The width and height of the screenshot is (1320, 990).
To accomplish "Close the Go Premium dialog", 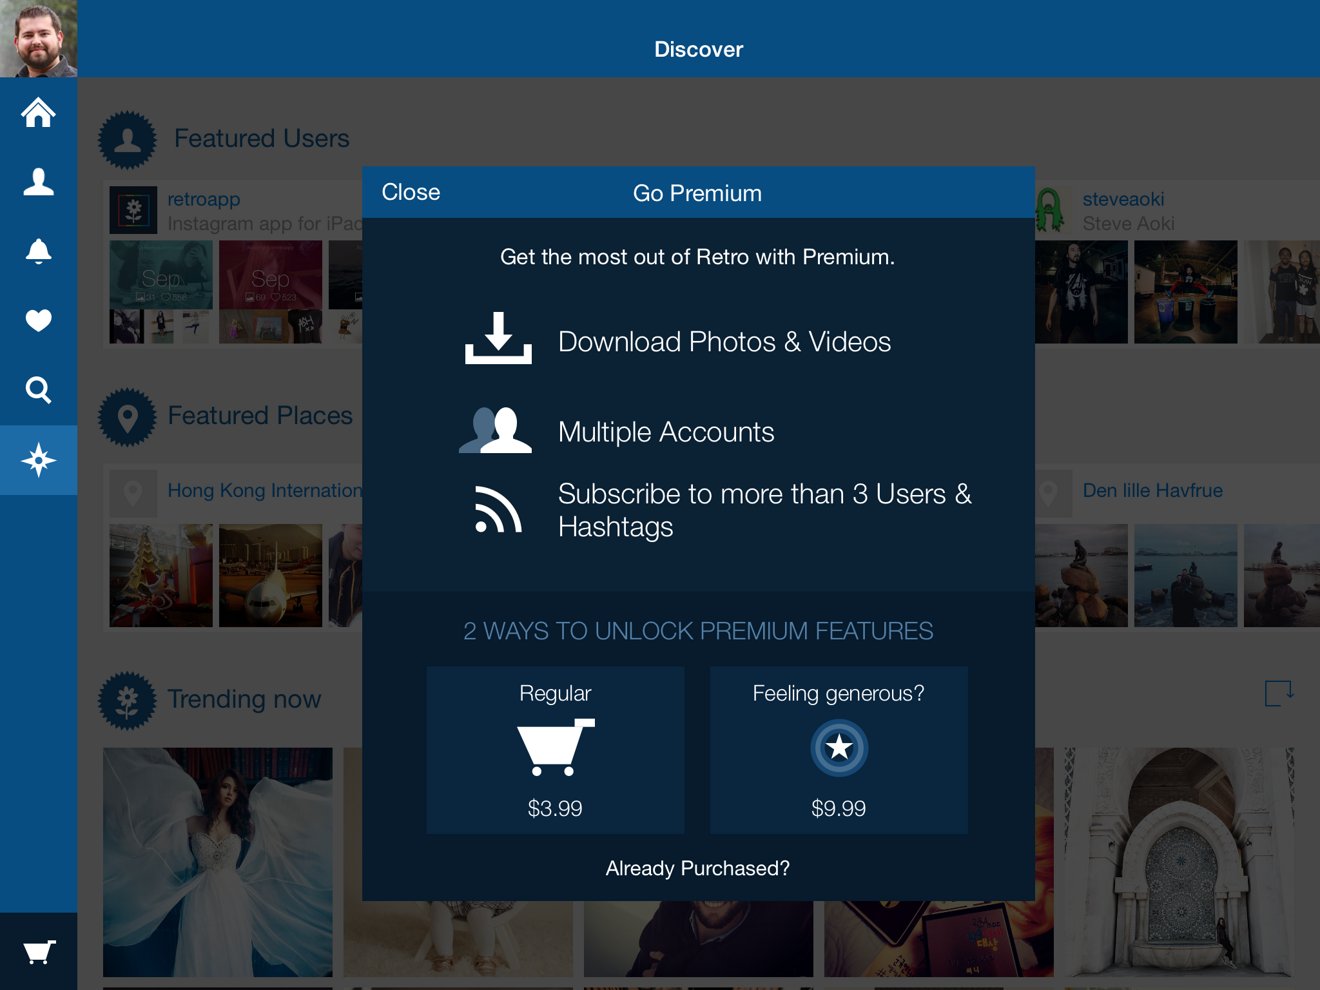I will point(411,192).
